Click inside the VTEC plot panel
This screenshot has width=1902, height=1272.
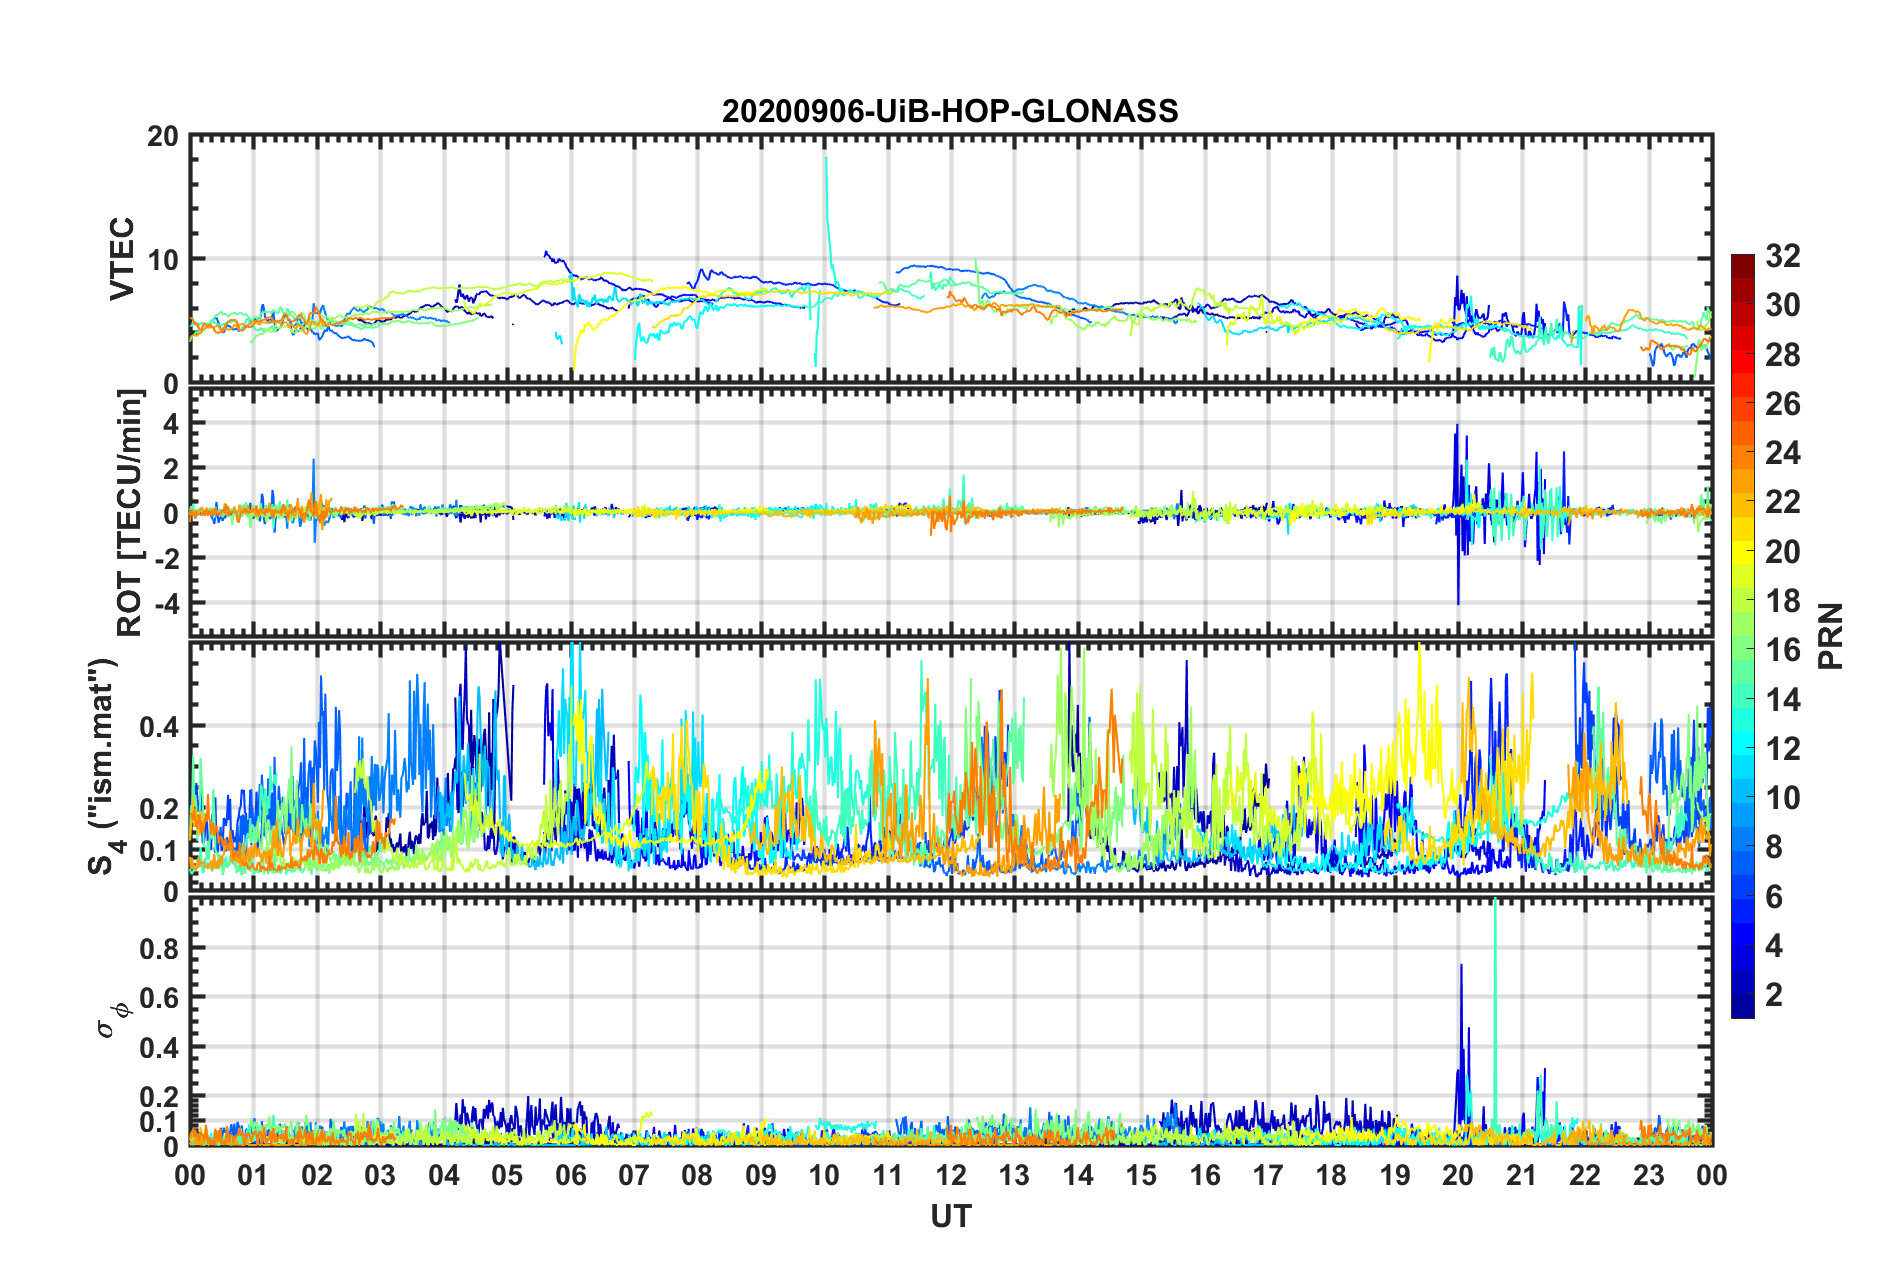pyautogui.click(x=951, y=259)
